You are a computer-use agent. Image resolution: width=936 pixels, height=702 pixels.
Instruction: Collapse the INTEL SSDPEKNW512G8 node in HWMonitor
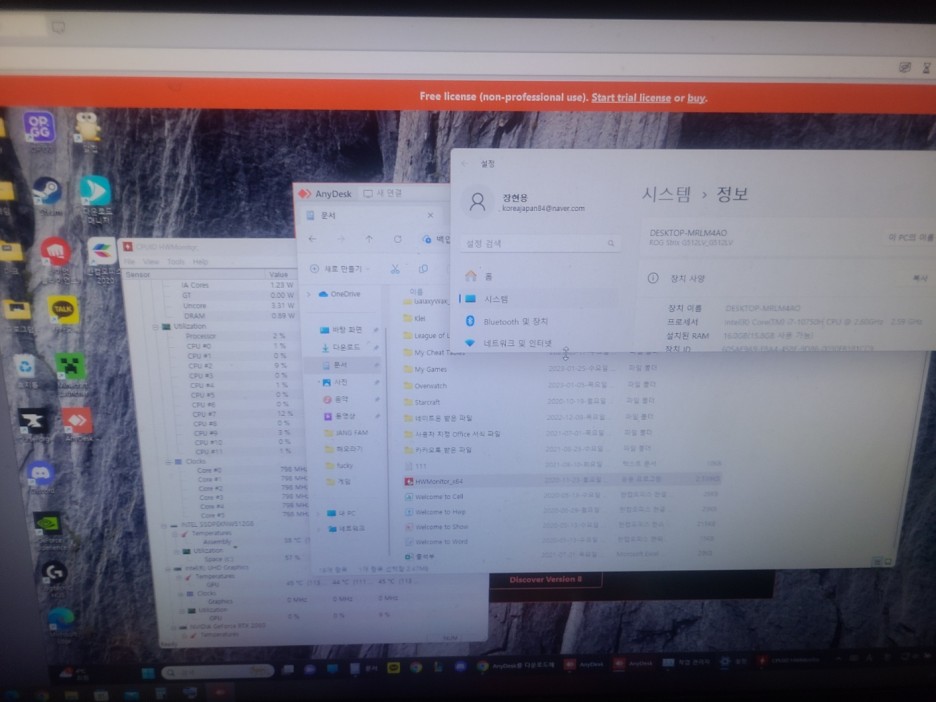[x=164, y=525]
